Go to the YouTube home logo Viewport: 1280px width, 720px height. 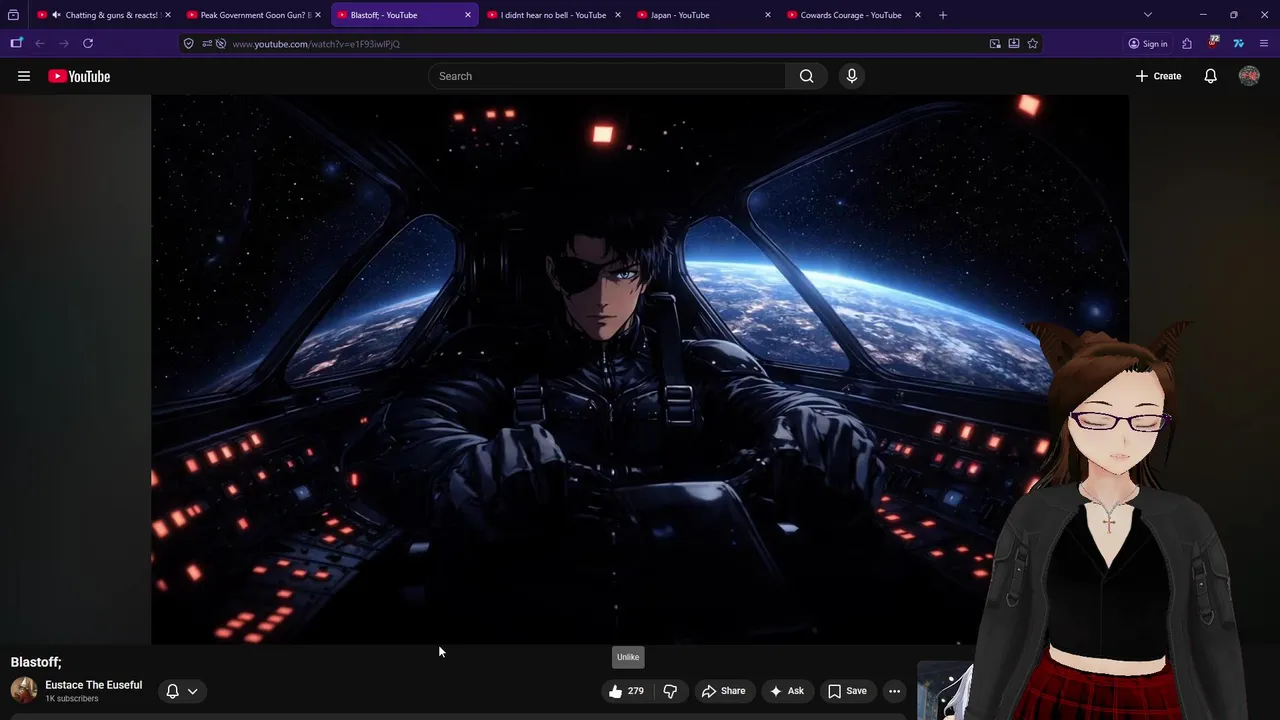(x=79, y=76)
